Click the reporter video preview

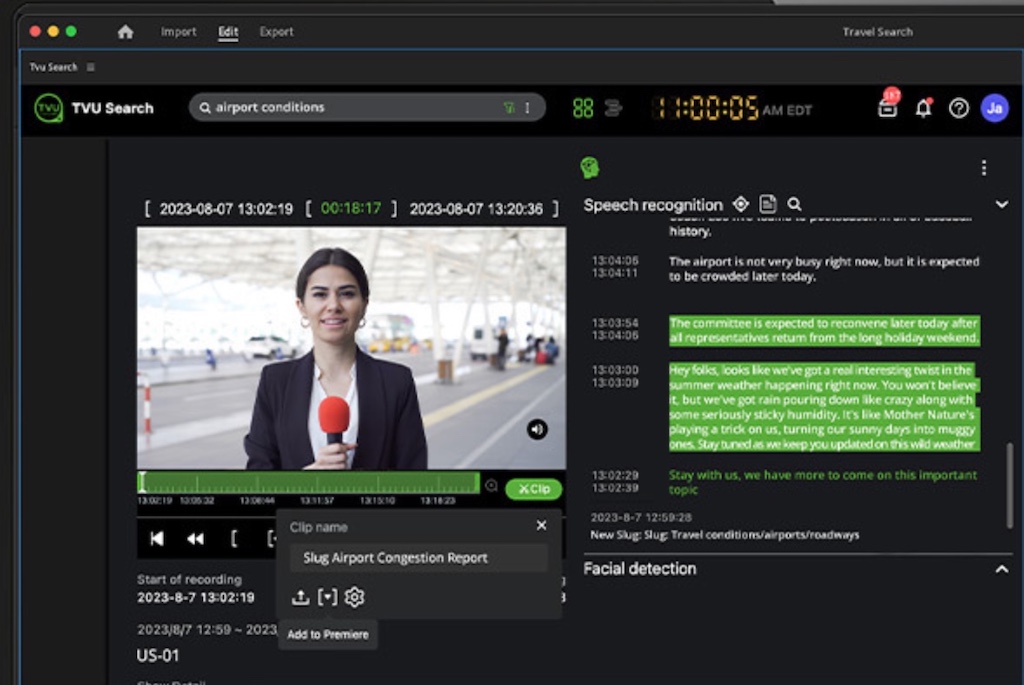tap(351, 348)
